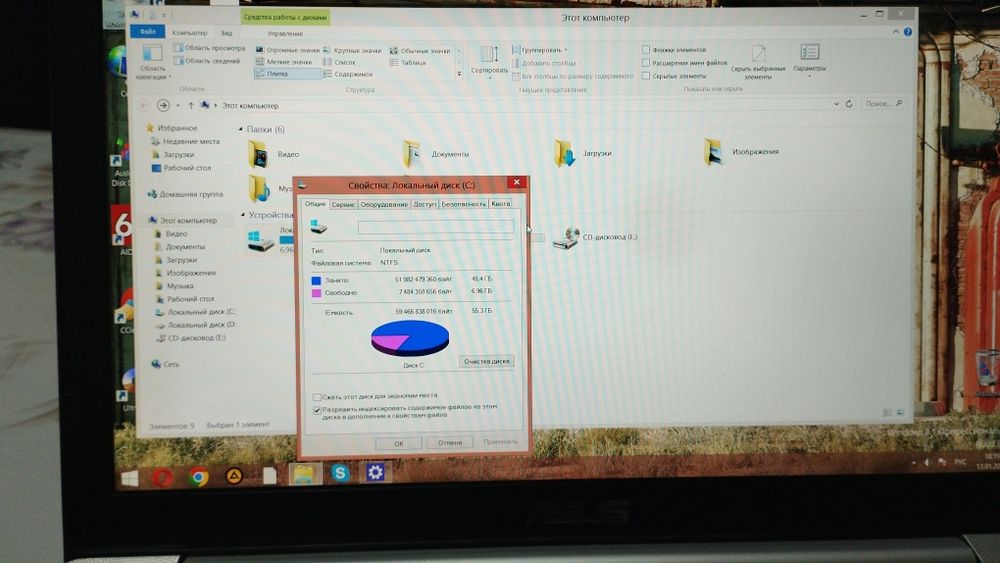Click Отмена in properties dialog
1000x563 pixels.
pyautogui.click(x=450, y=442)
